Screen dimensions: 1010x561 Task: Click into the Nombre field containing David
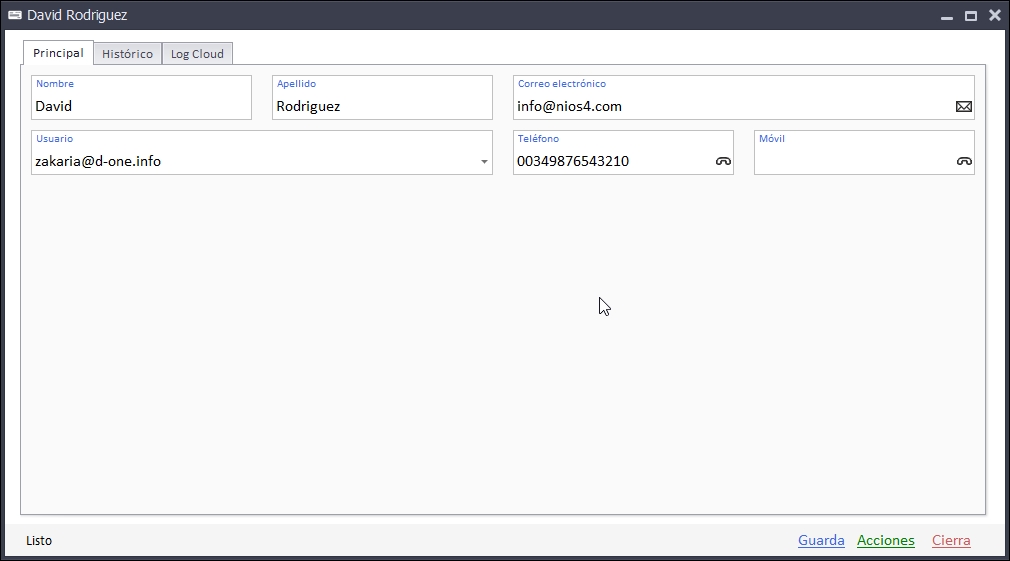click(140, 106)
